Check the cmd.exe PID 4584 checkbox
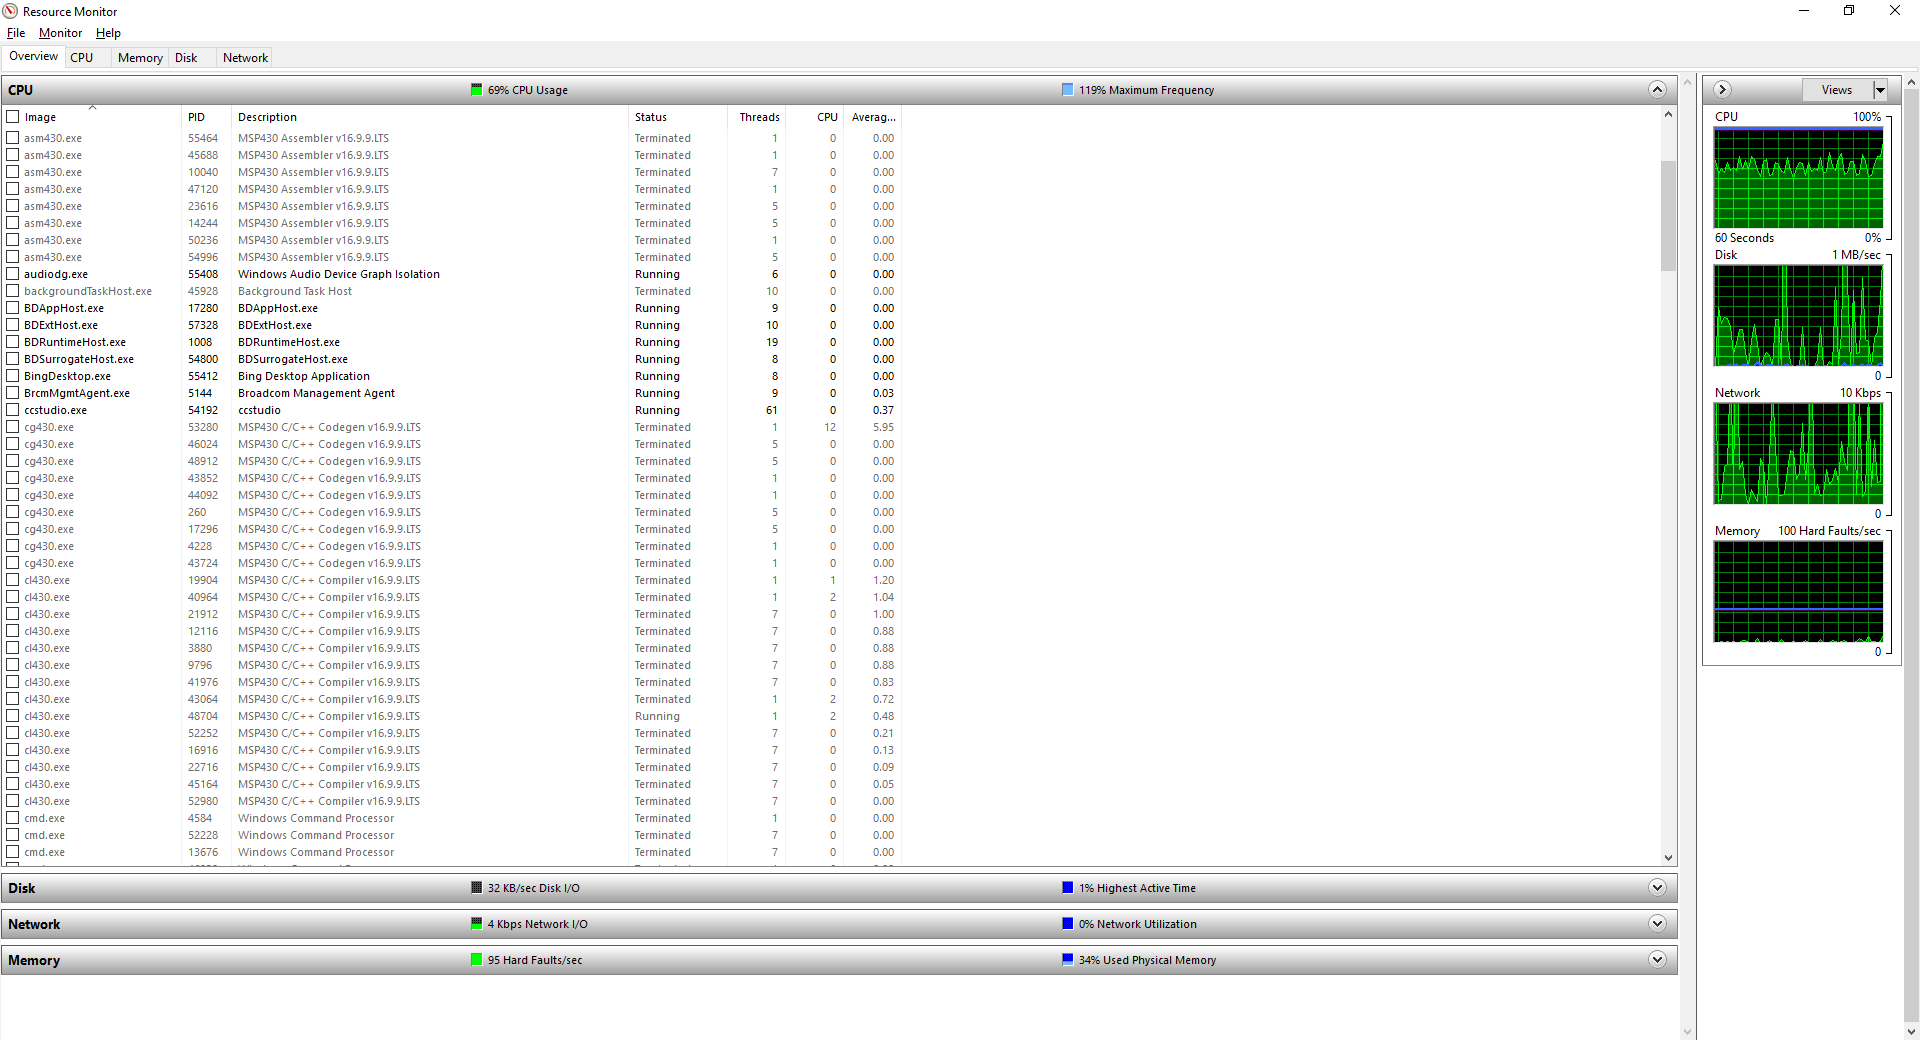The width and height of the screenshot is (1920, 1040). [13, 818]
